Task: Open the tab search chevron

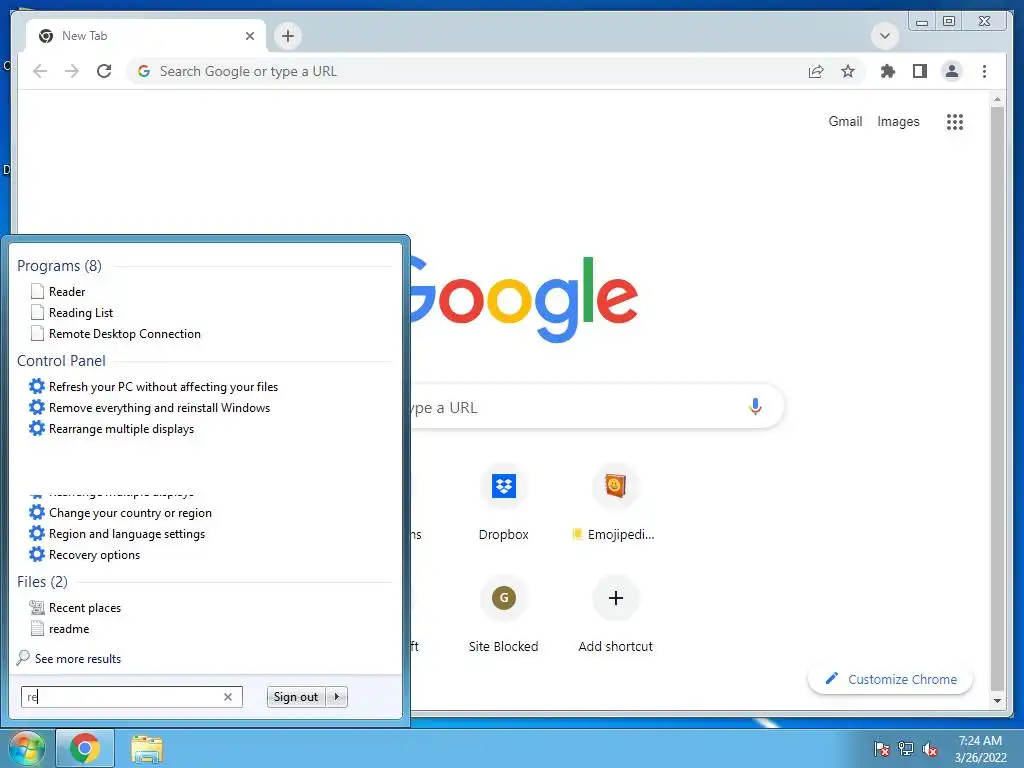Action: pos(885,36)
